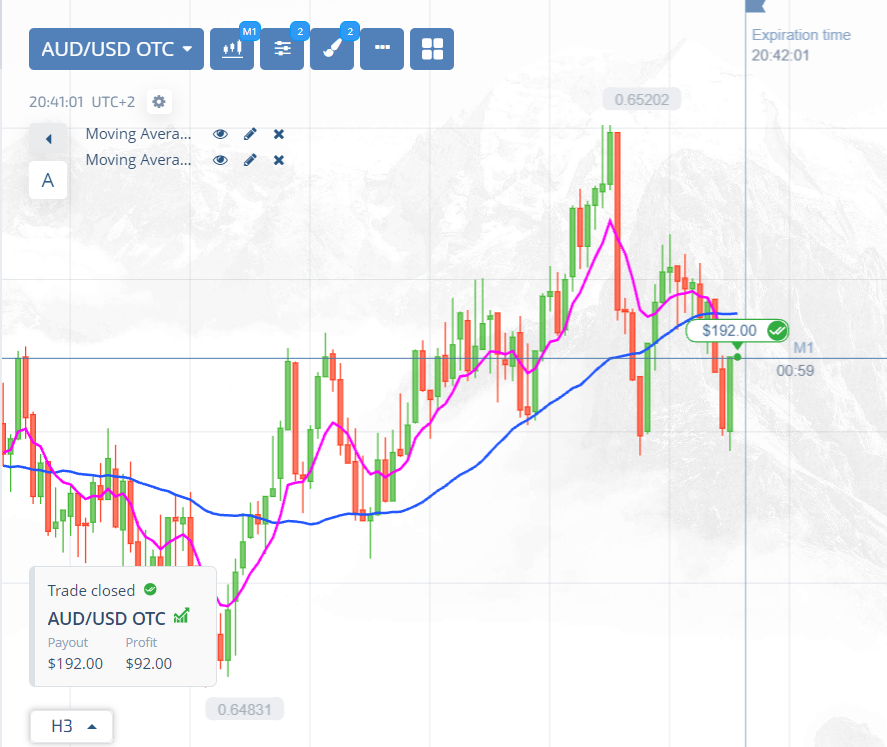Edit the first Moving Average indicator

click(250, 134)
